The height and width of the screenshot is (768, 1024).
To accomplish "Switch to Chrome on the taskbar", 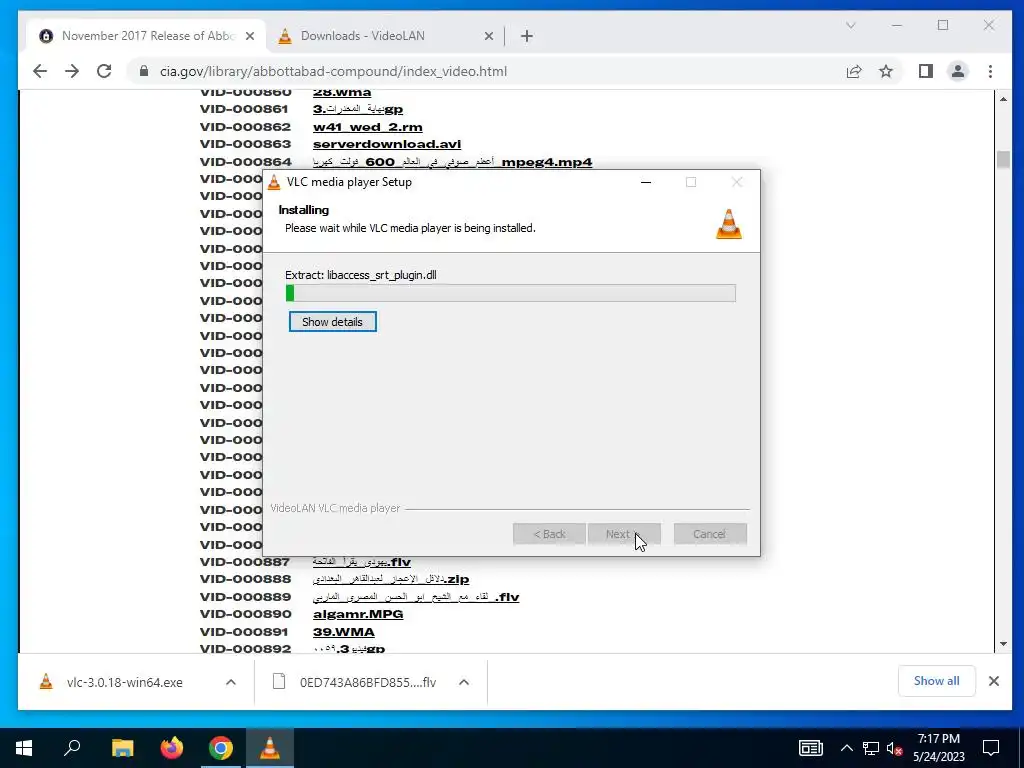I will click(221, 748).
